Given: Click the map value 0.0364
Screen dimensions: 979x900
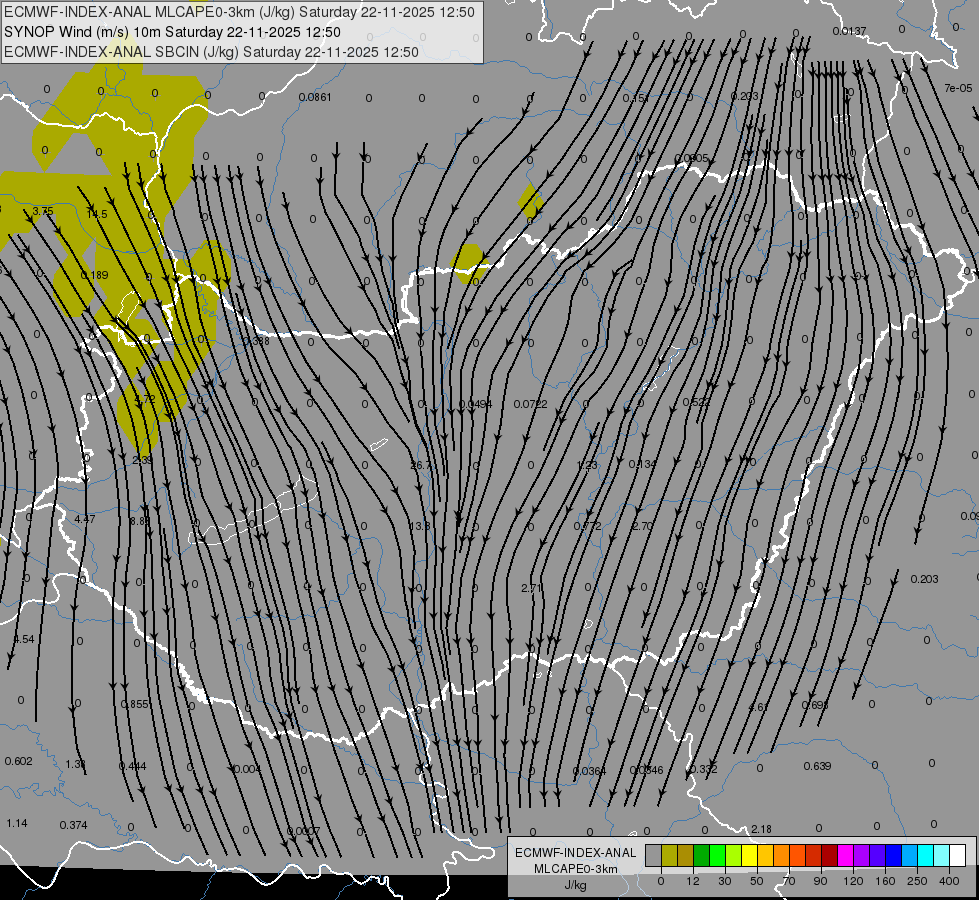Looking at the screenshot, I should click(589, 771).
